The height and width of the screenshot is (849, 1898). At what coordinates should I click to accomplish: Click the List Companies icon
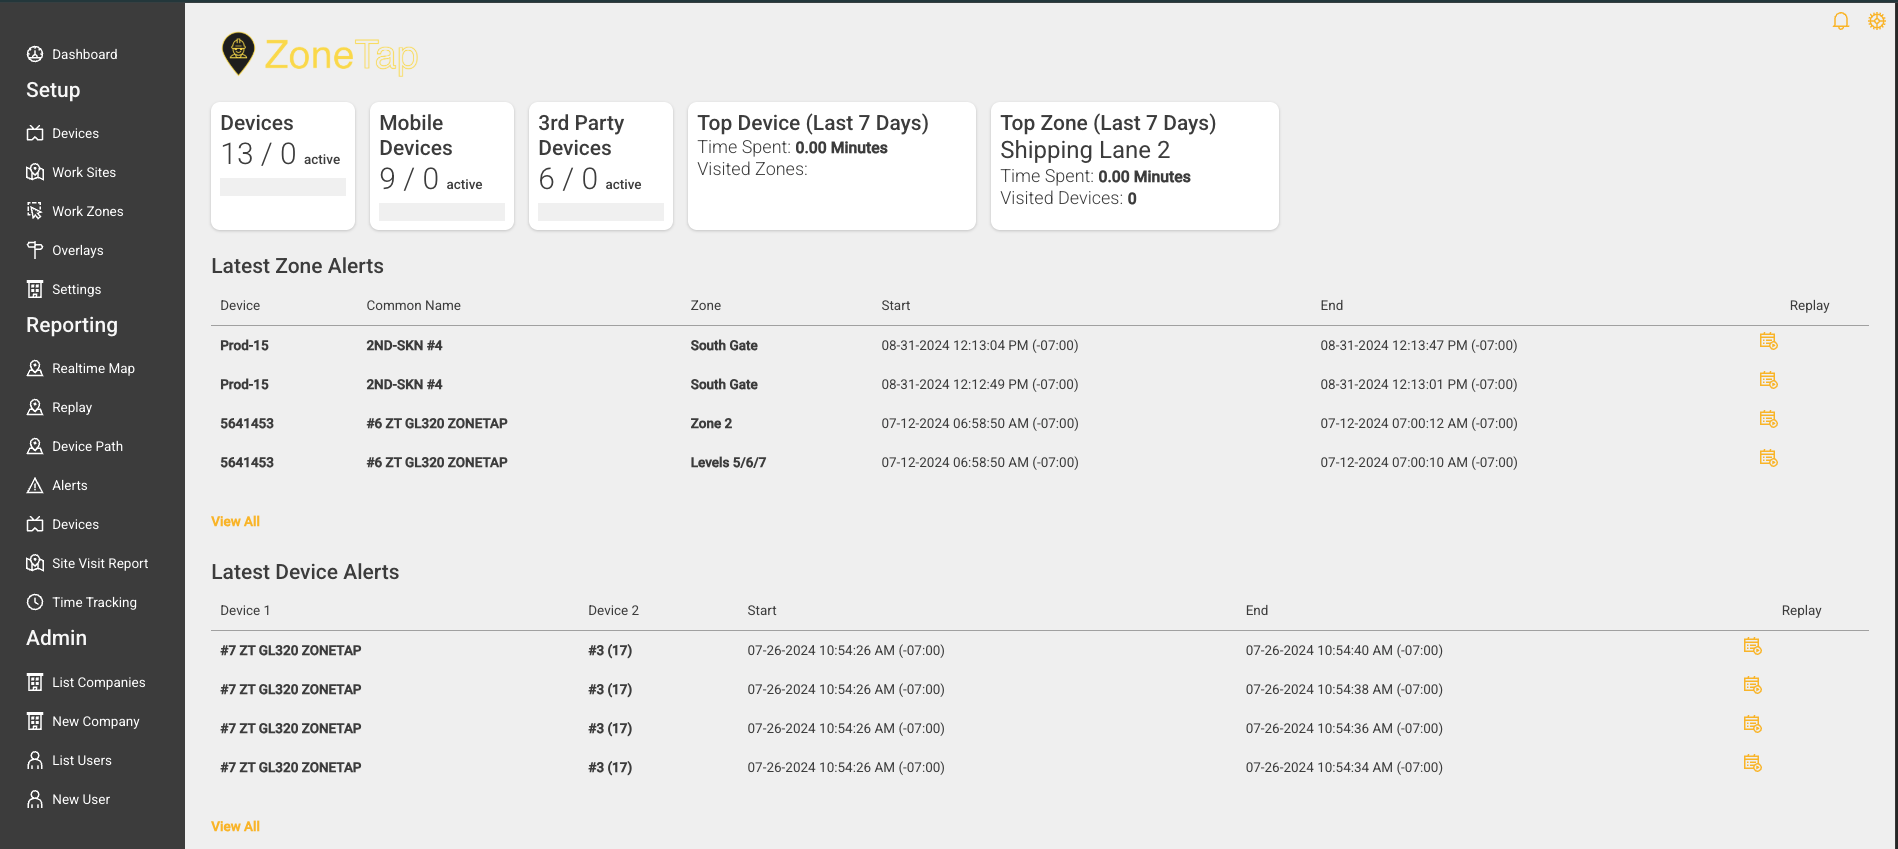[x=35, y=682]
